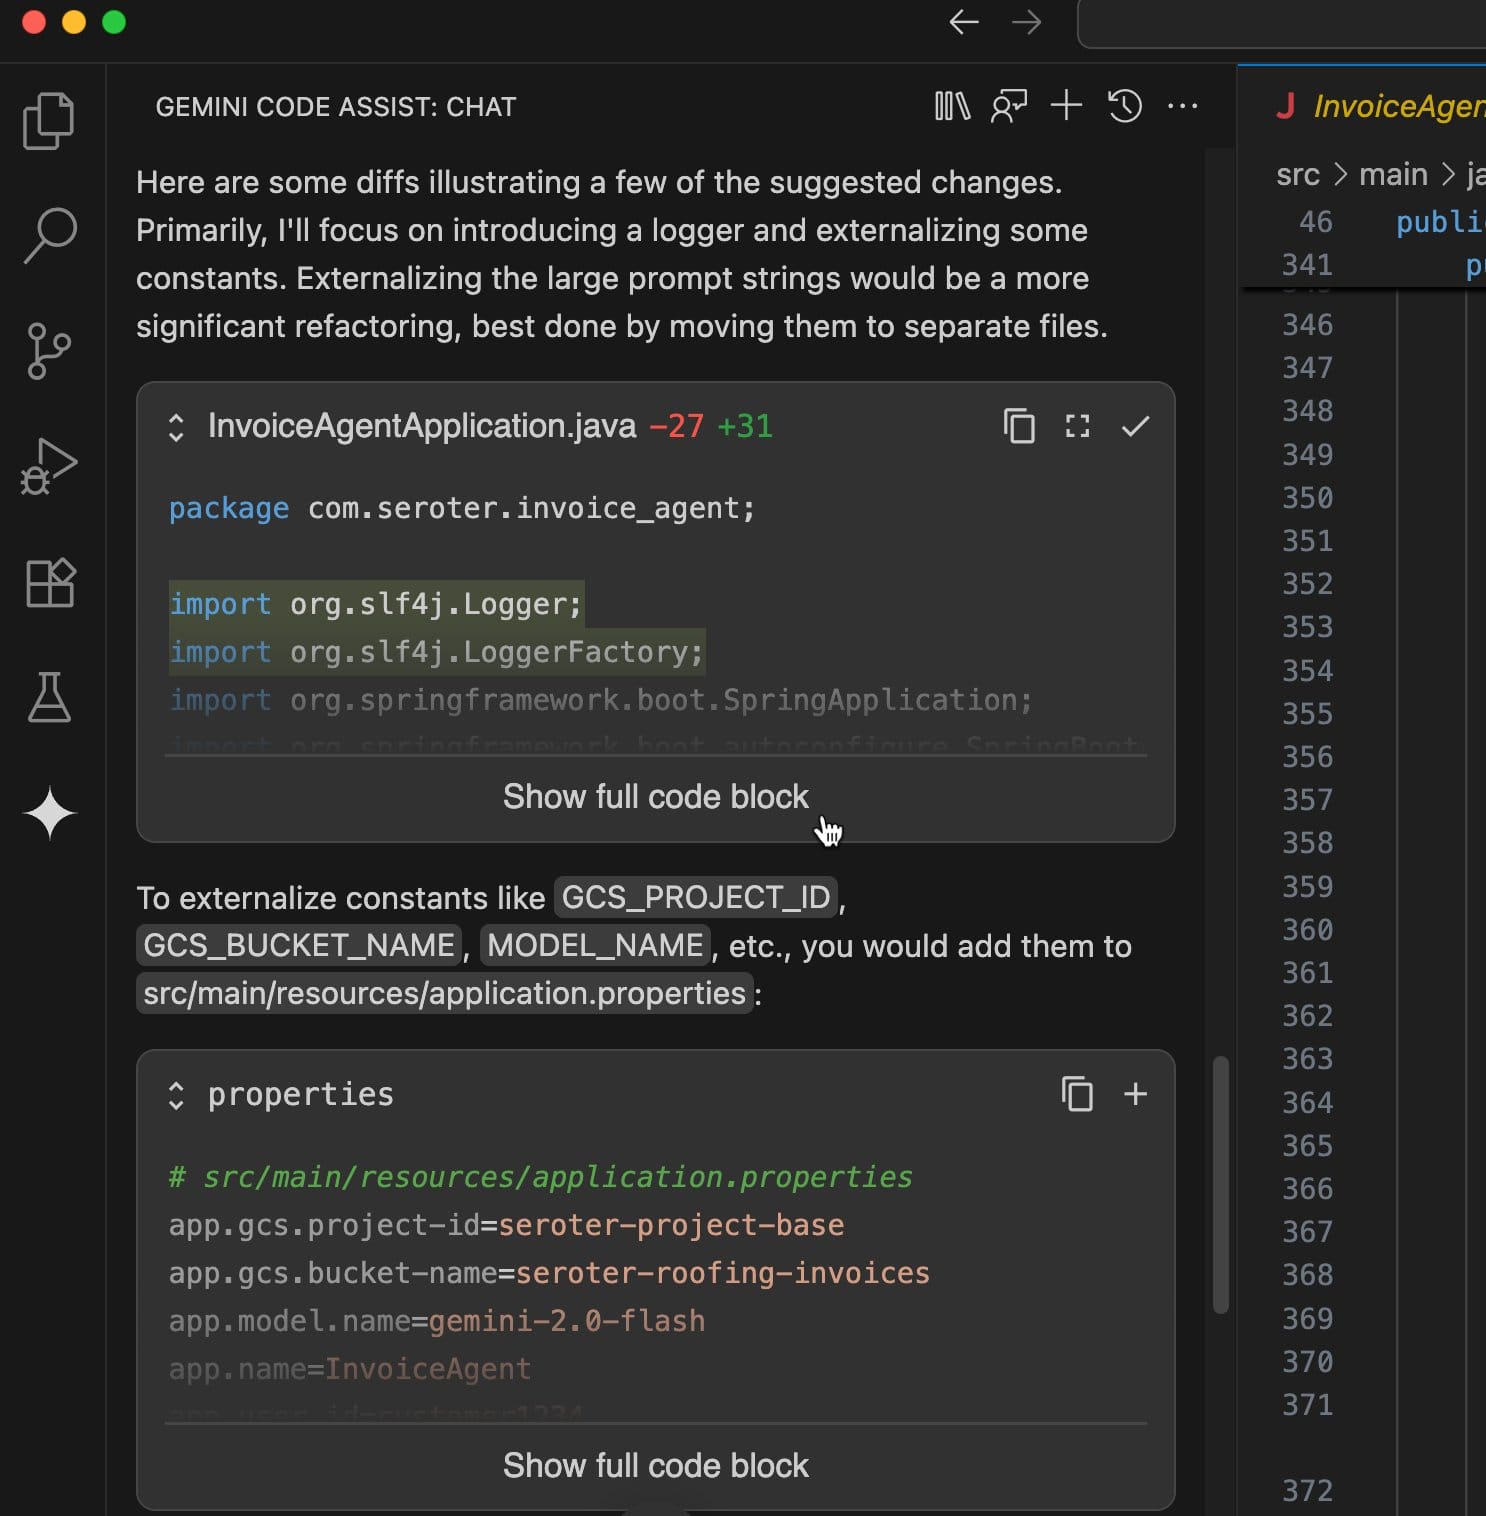Click the prompt library icon in chat header
Screen dimensions: 1486x1516
coord(952,106)
